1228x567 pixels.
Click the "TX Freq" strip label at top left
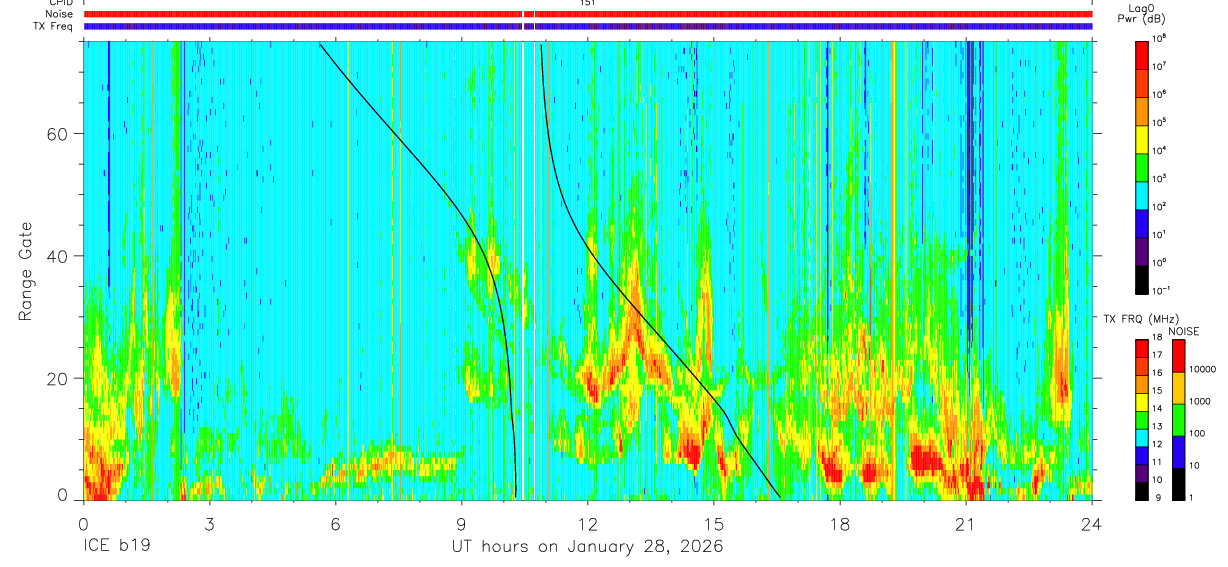click(x=54, y=26)
